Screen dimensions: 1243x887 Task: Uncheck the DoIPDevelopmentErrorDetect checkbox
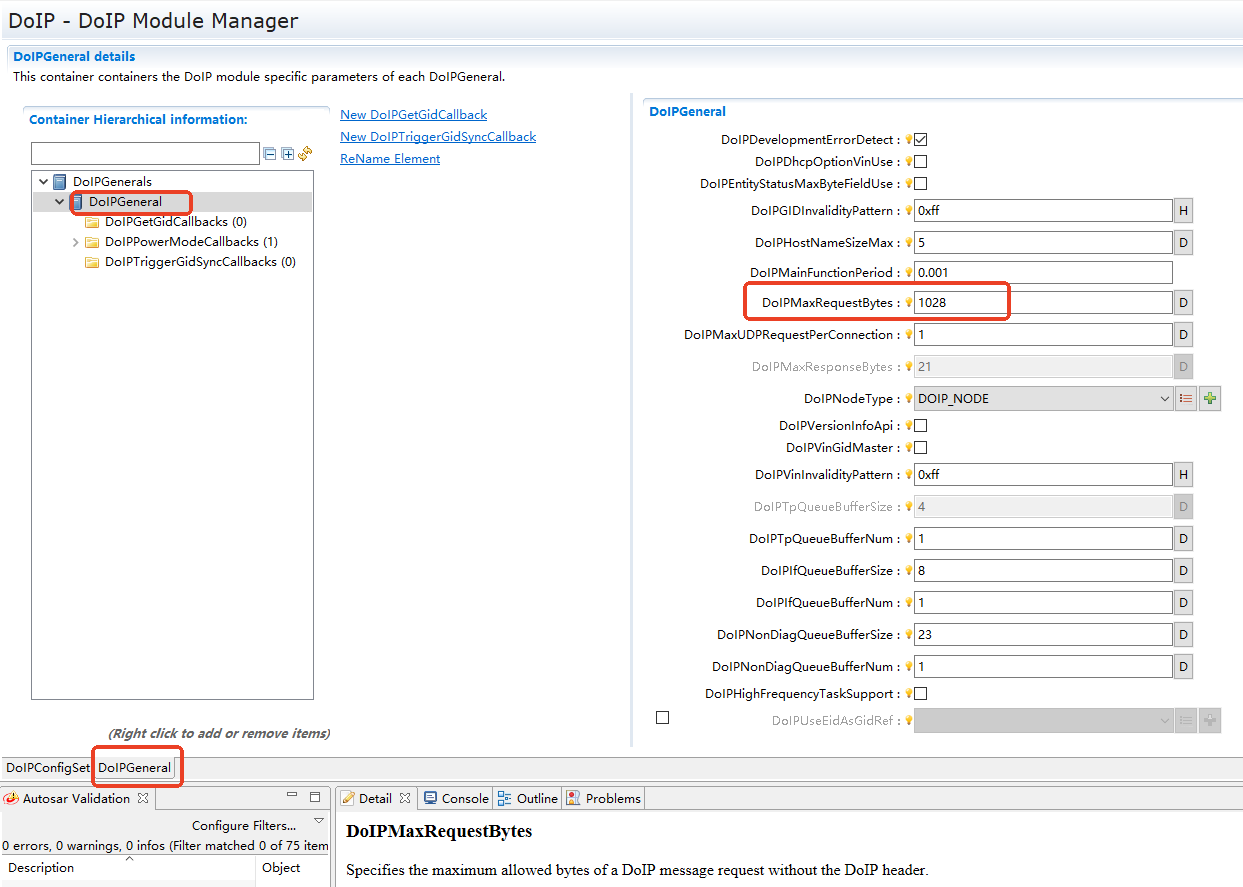click(x=921, y=140)
